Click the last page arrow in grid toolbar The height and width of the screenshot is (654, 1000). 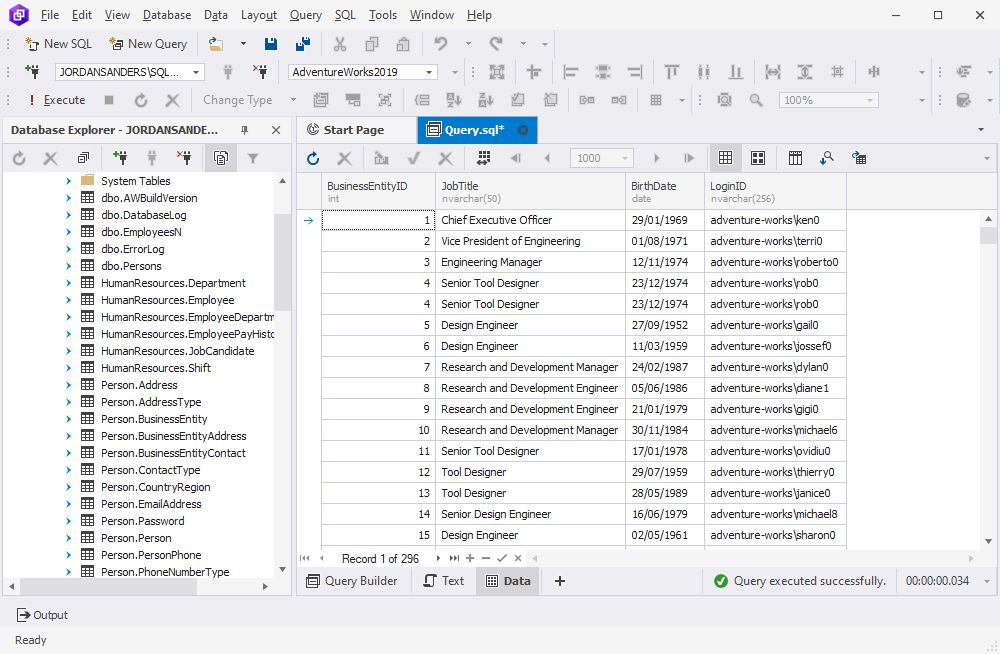(x=689, y=158)
